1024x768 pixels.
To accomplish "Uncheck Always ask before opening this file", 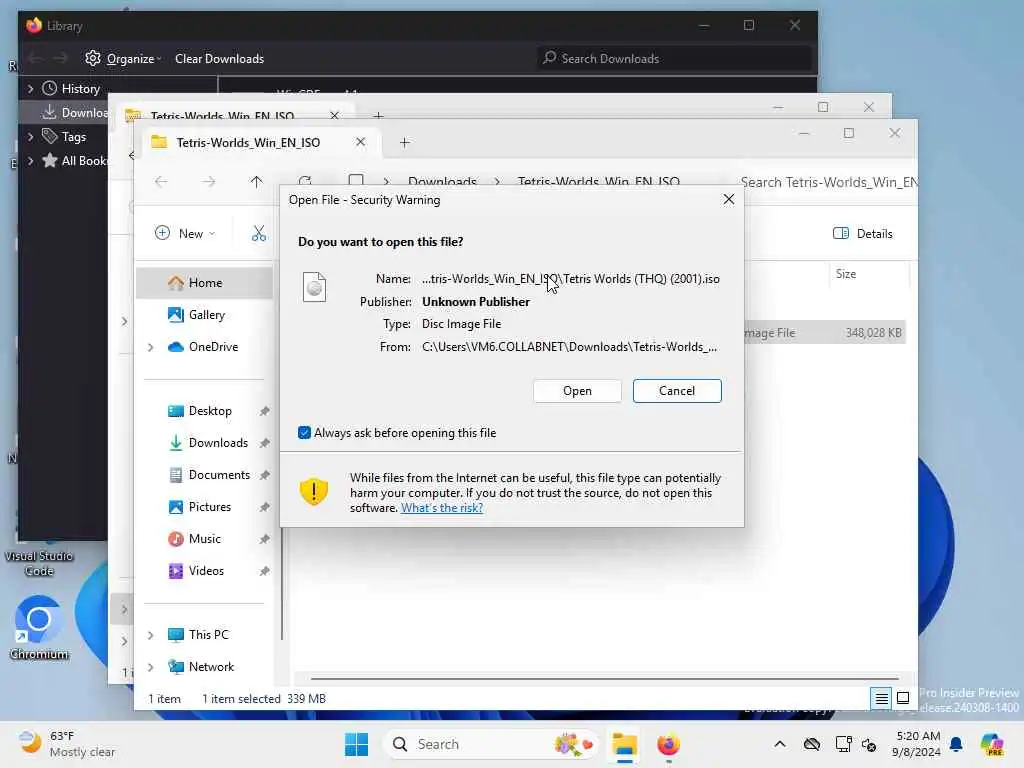I will pos(304,432).
